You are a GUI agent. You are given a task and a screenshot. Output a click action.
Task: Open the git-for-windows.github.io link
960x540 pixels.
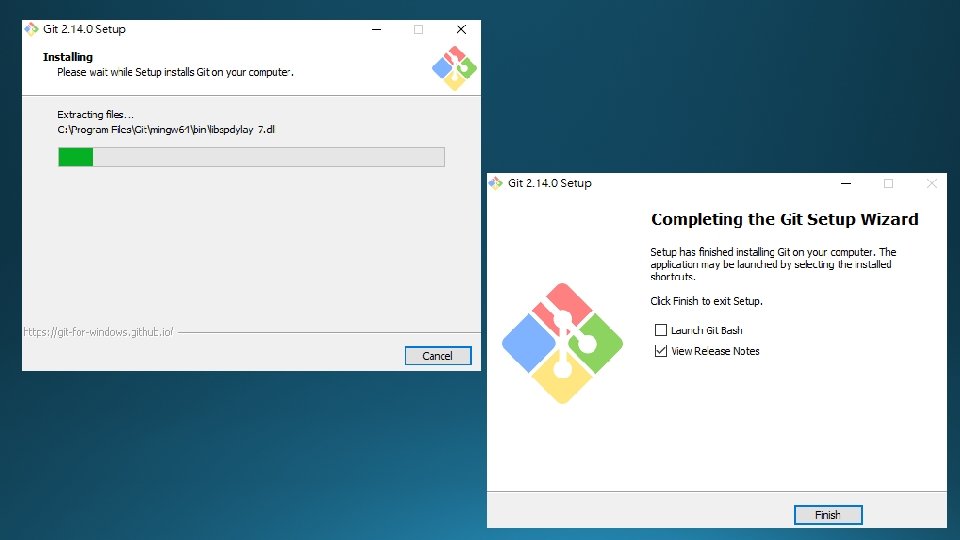coord(98,332)
